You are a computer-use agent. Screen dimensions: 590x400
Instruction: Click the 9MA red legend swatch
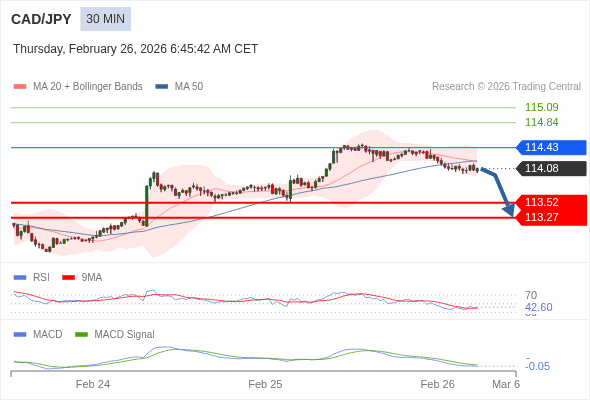[x=68, y=278]
